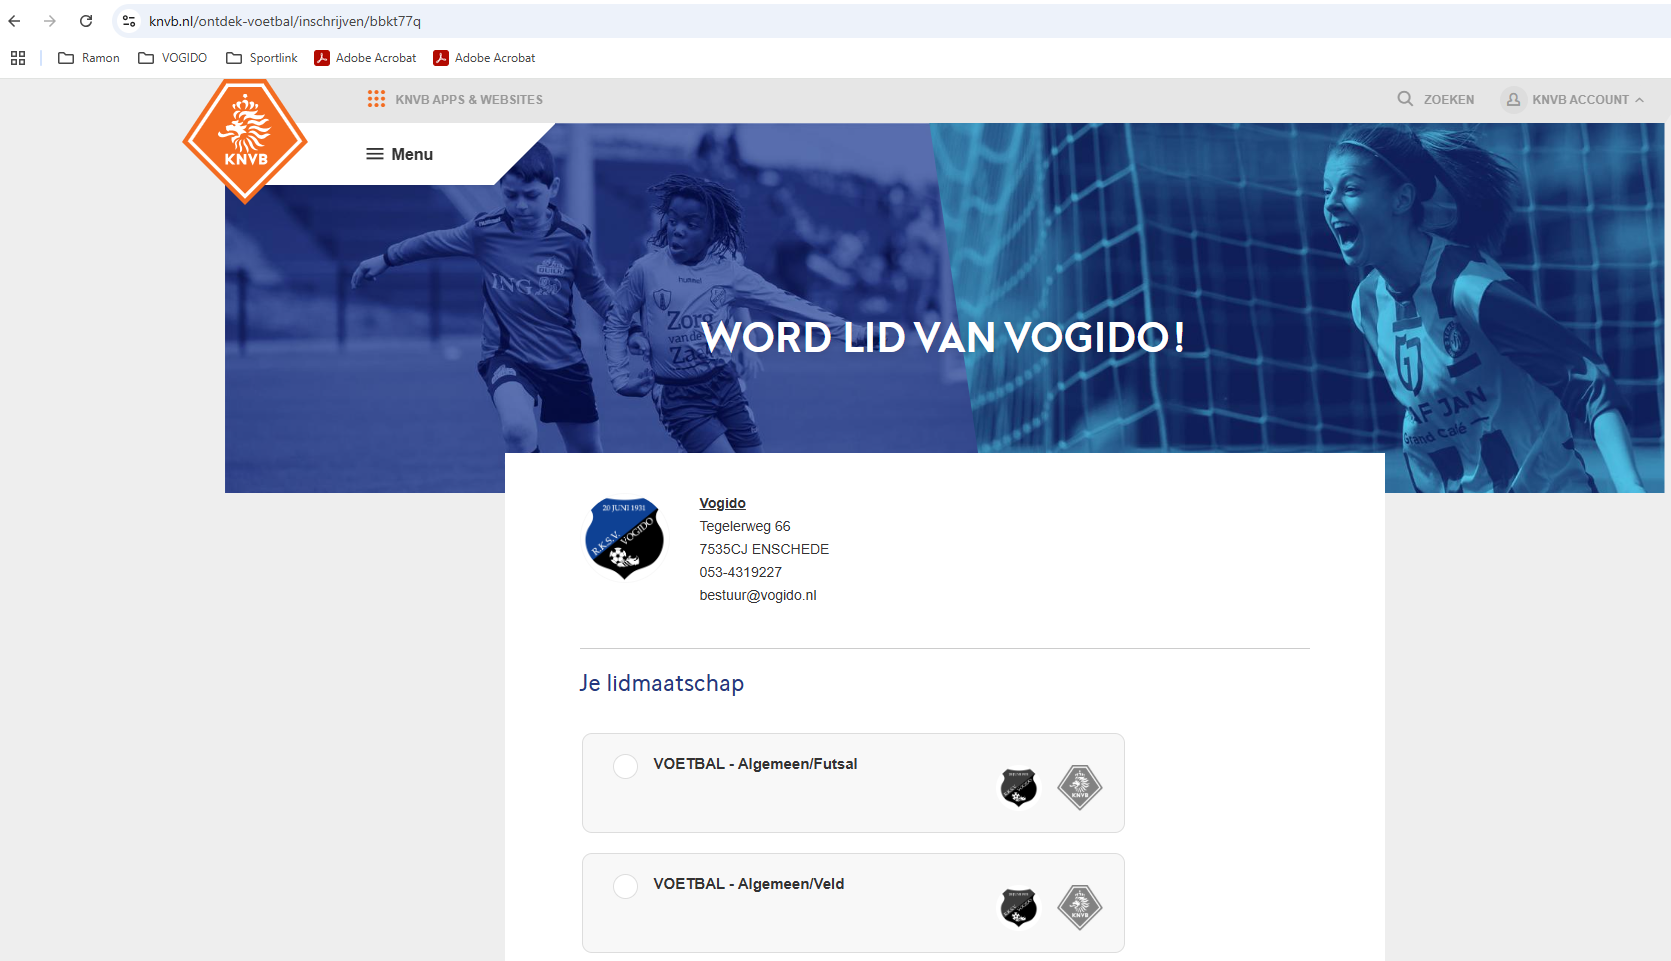Expand the KNVB ACCOUNT dropdown chevron
This screenshot has height=961, width=1671.
point(1639,100)
